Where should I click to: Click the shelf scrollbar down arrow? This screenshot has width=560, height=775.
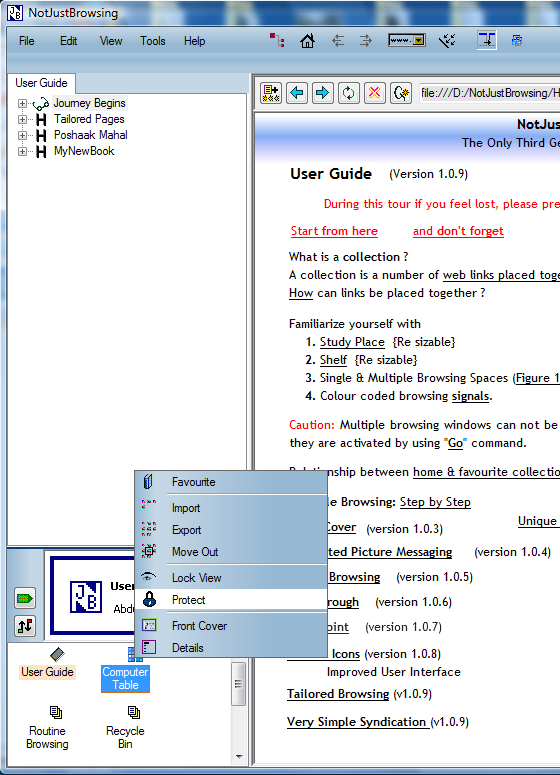[x=239, y=757]
